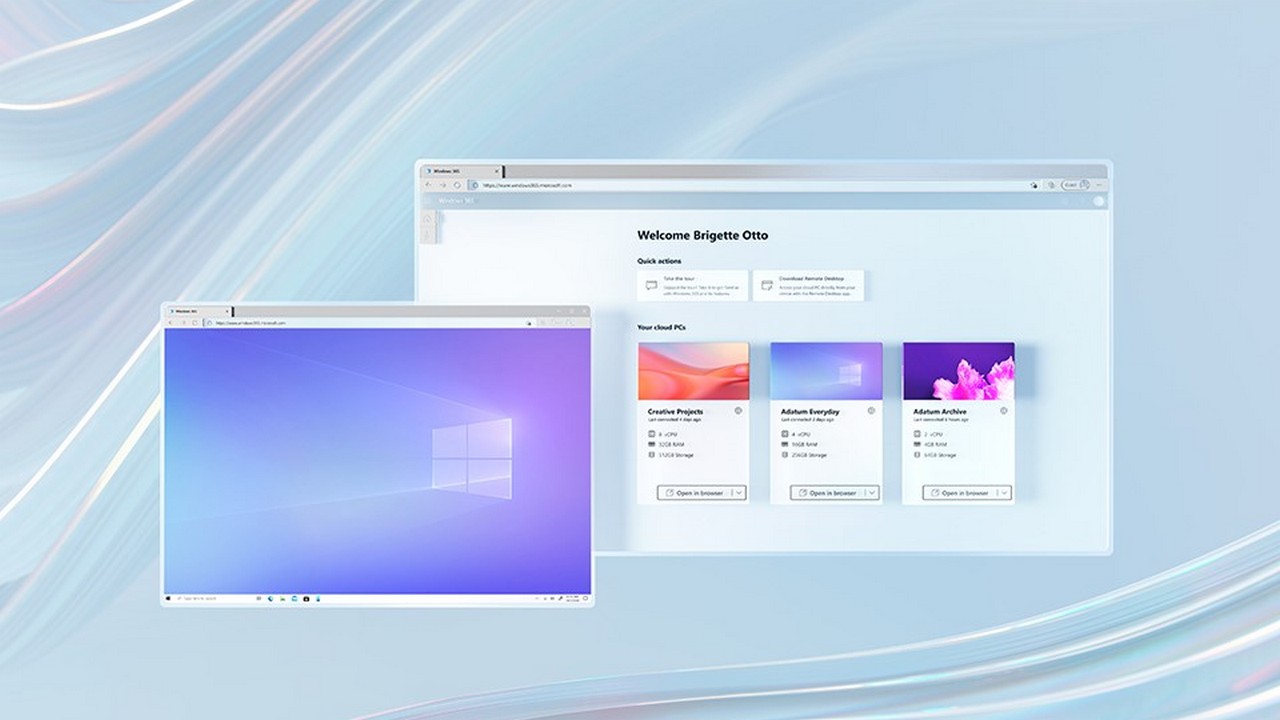Click the favorites star in the address bar
Image resolution: width=1280 pixels, height=720 pixels.
[1034, 184]
